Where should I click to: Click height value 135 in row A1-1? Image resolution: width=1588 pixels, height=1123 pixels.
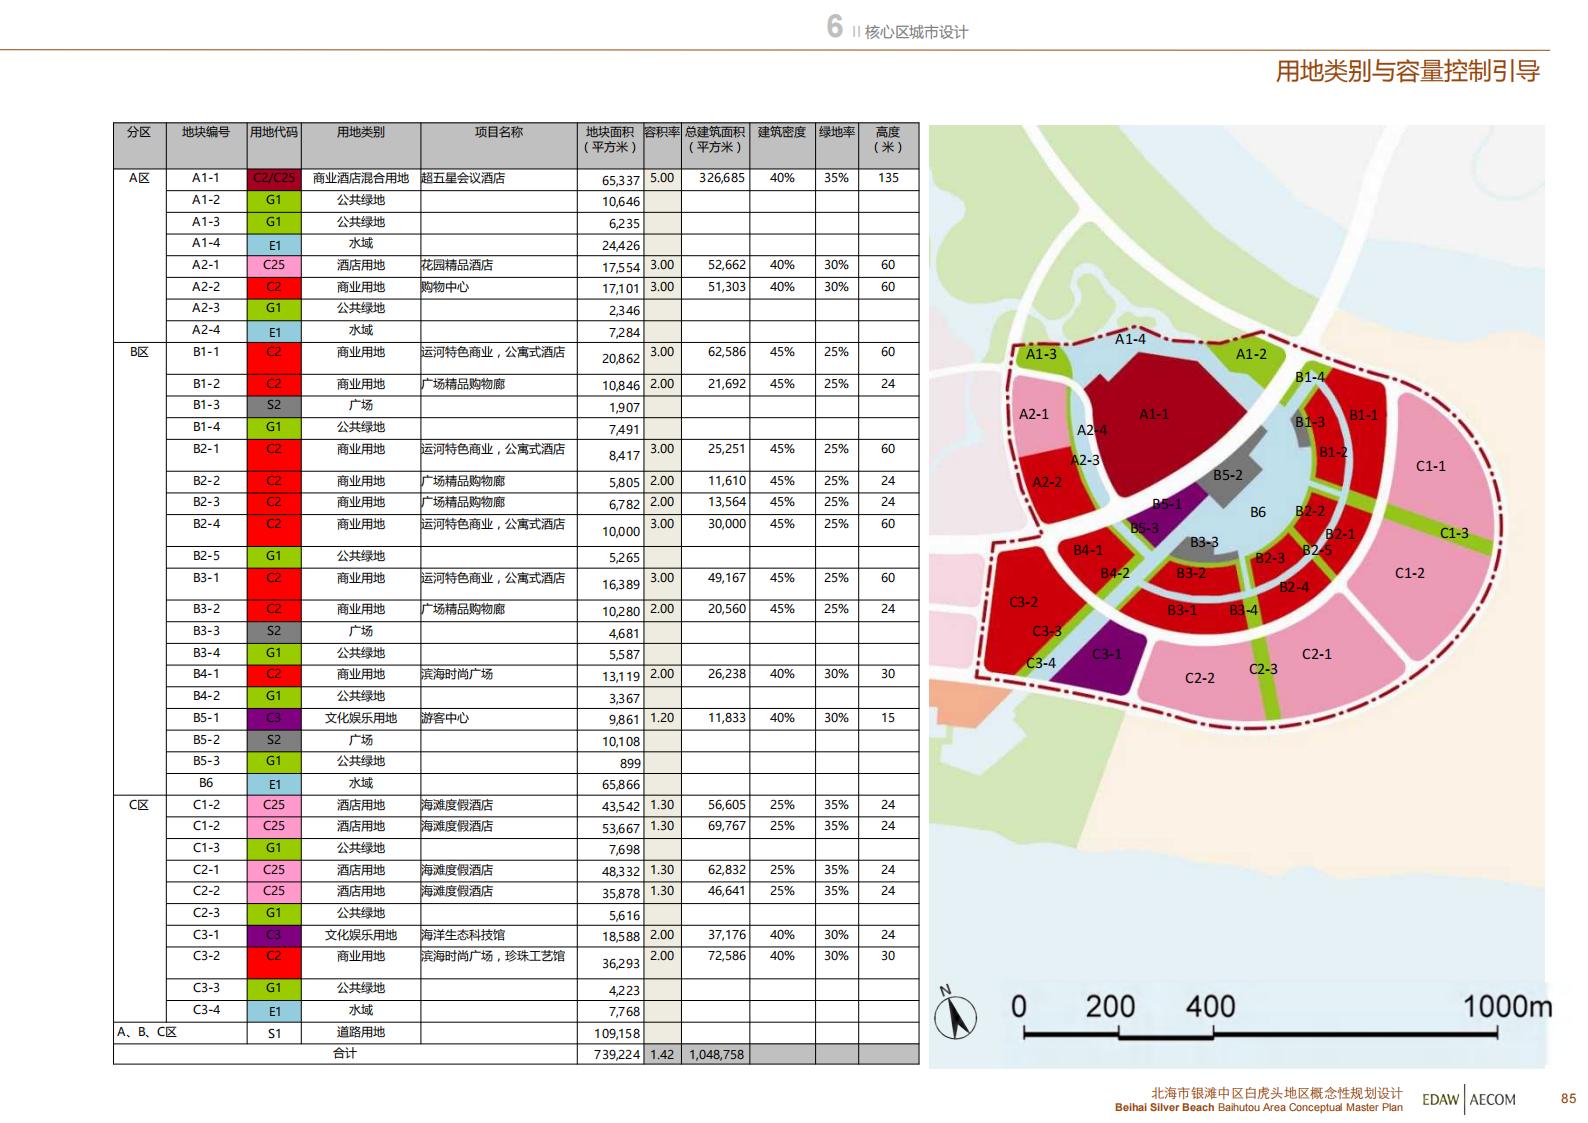pos(888,178)
